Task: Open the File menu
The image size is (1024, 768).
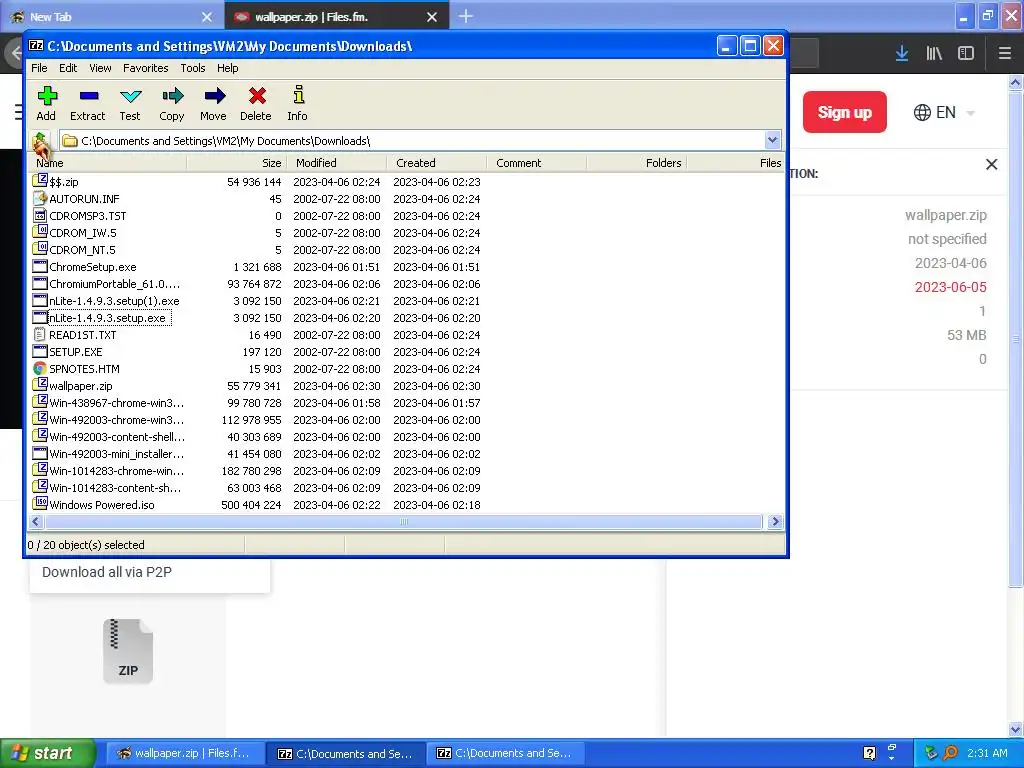Action: pos(39,68)
